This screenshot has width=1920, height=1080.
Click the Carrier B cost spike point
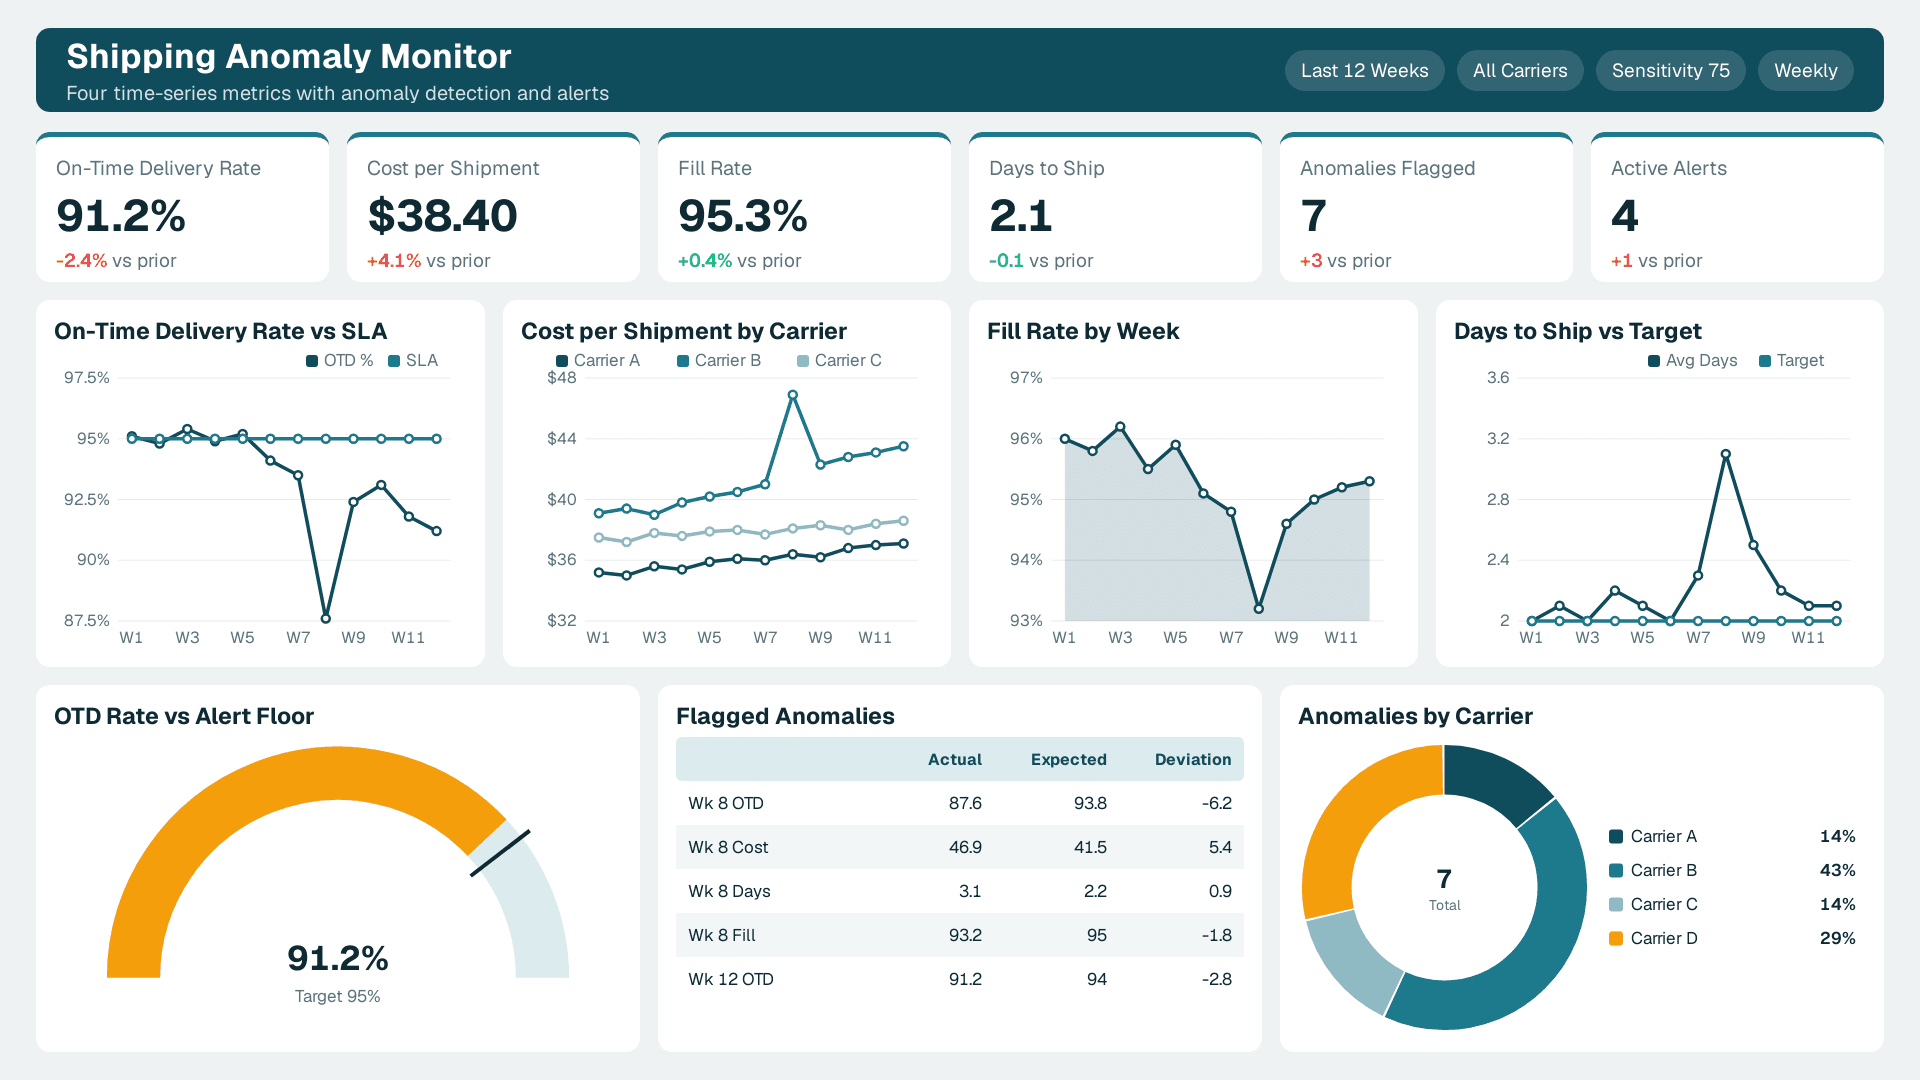point(793,395)
